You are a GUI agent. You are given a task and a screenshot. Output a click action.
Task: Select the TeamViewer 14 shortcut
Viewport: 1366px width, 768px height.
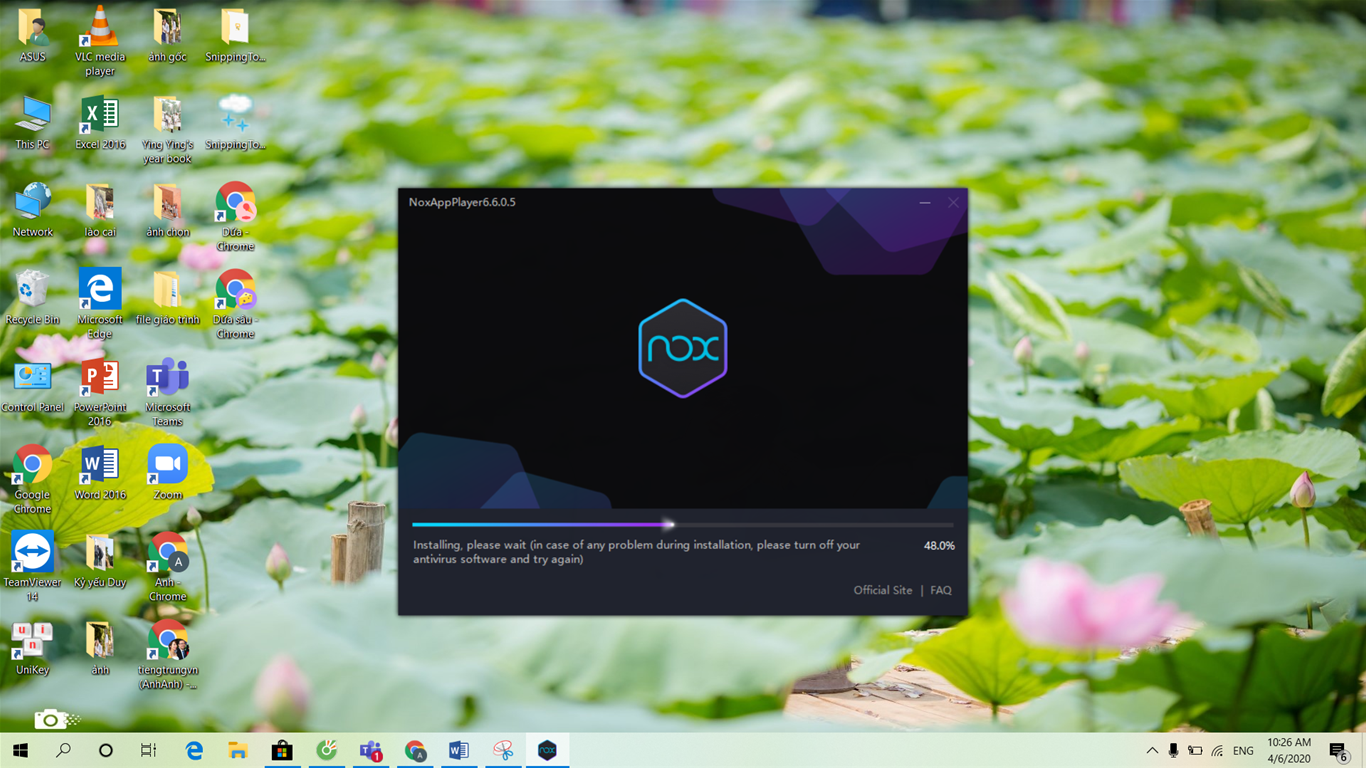33,567
